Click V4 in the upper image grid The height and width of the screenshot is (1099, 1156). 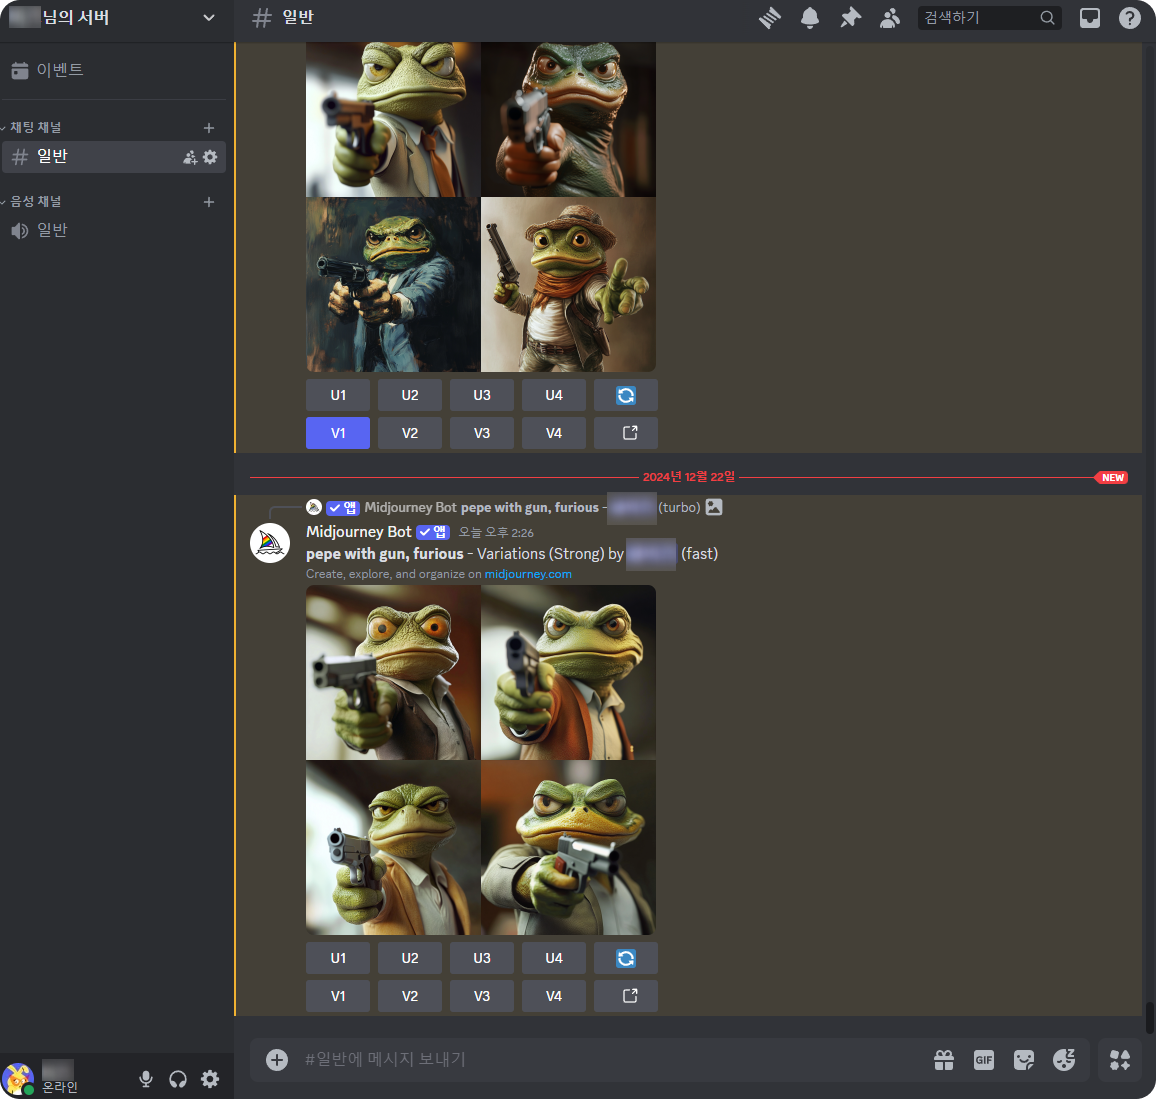click(x=554, y=433)
